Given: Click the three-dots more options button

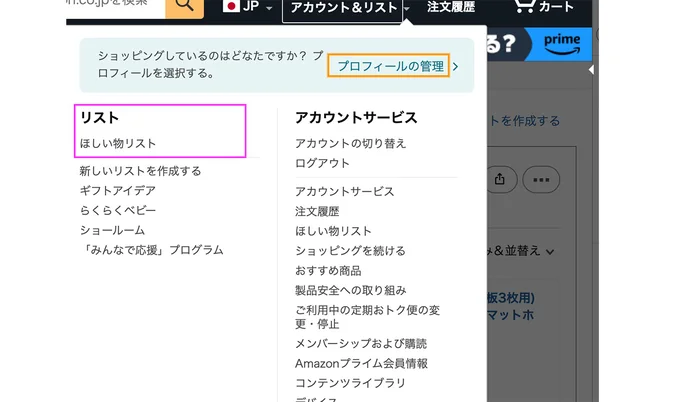Looking at the screenshot, I should pos(541,180).
